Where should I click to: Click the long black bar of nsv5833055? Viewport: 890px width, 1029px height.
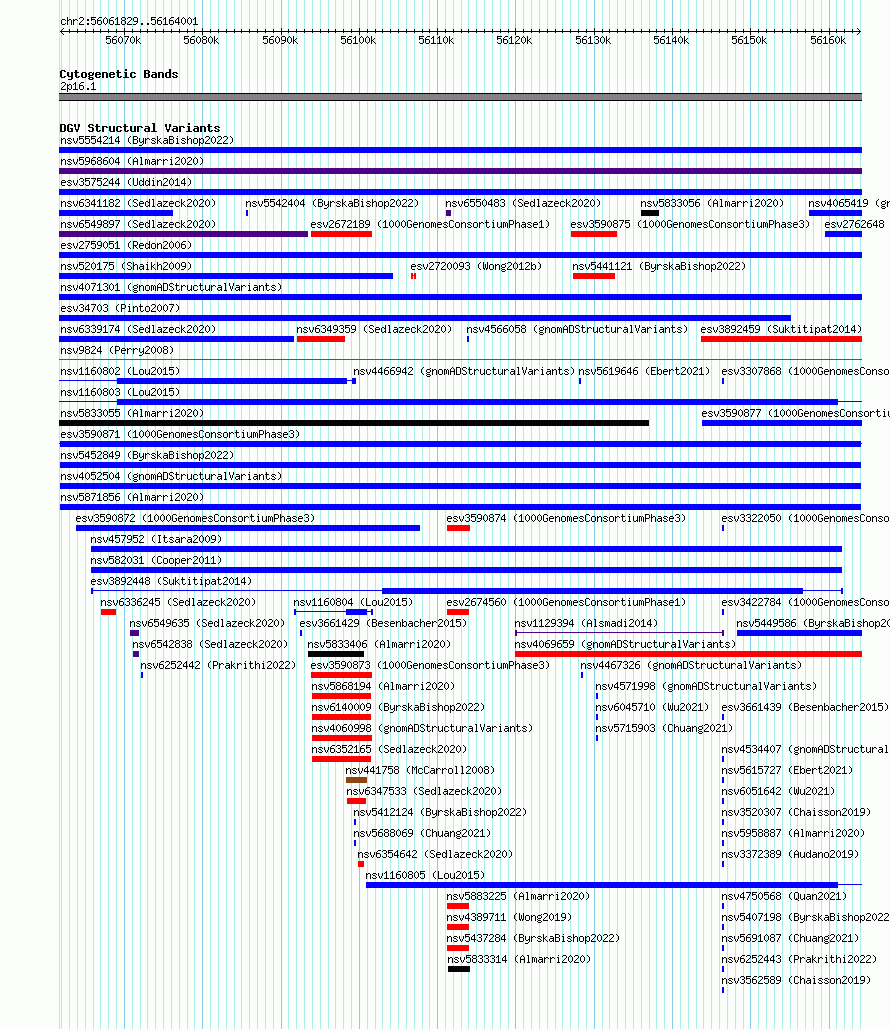coord(354,423)
